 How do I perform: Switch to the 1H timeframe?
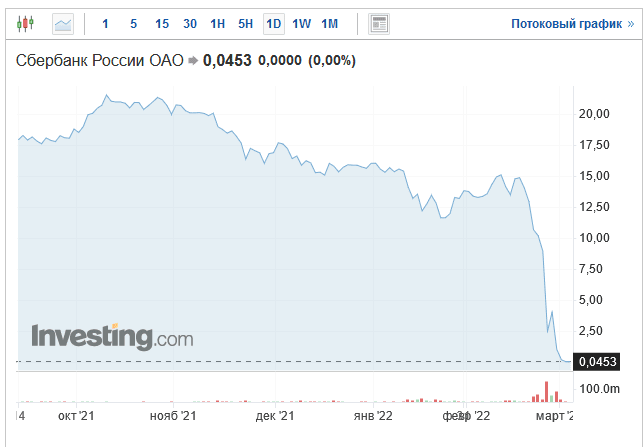pyautogui.click(x=217, y=24)
